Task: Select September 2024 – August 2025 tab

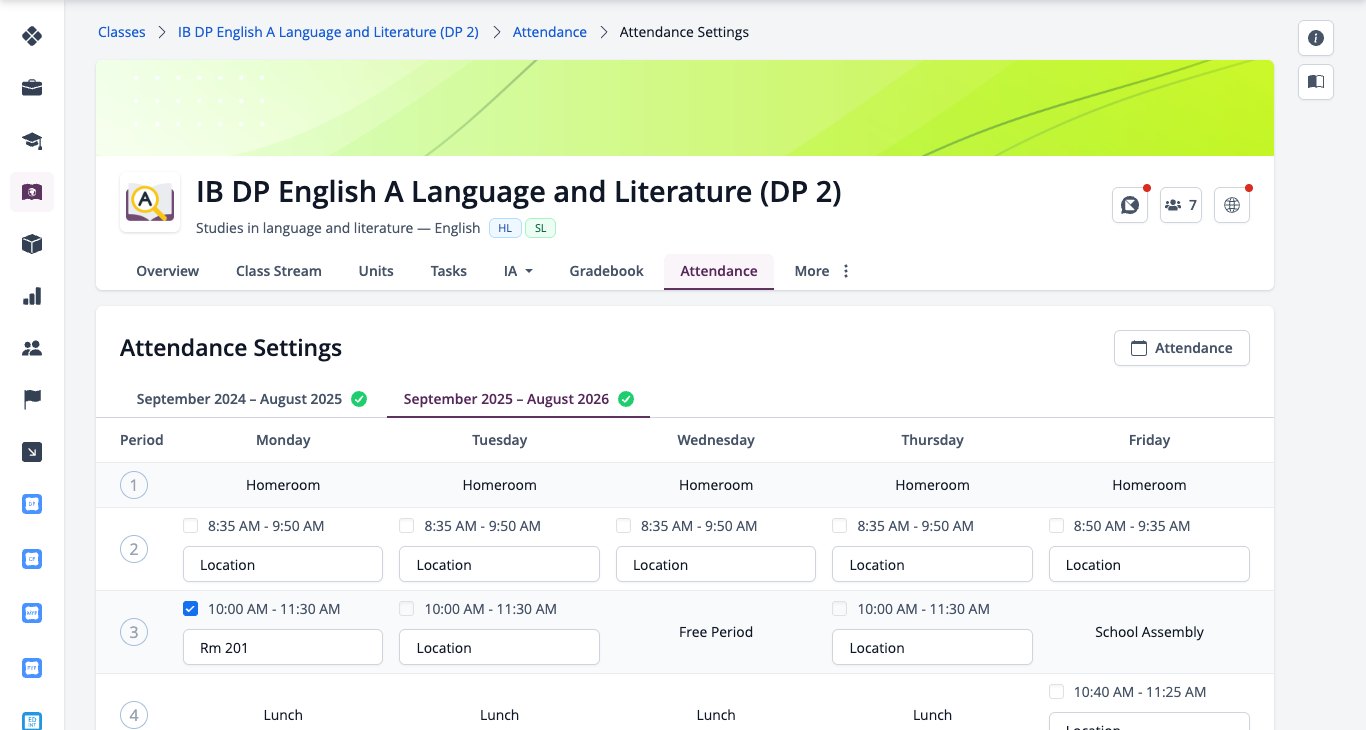Action: 251,399
